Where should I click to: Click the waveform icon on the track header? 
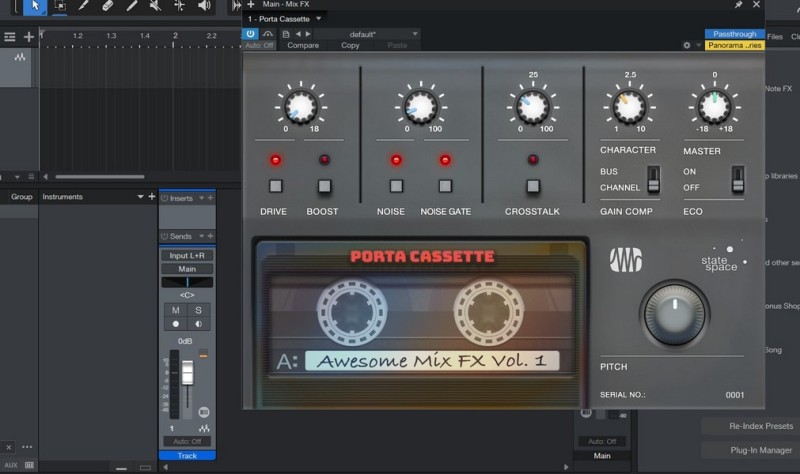(20, 57)
